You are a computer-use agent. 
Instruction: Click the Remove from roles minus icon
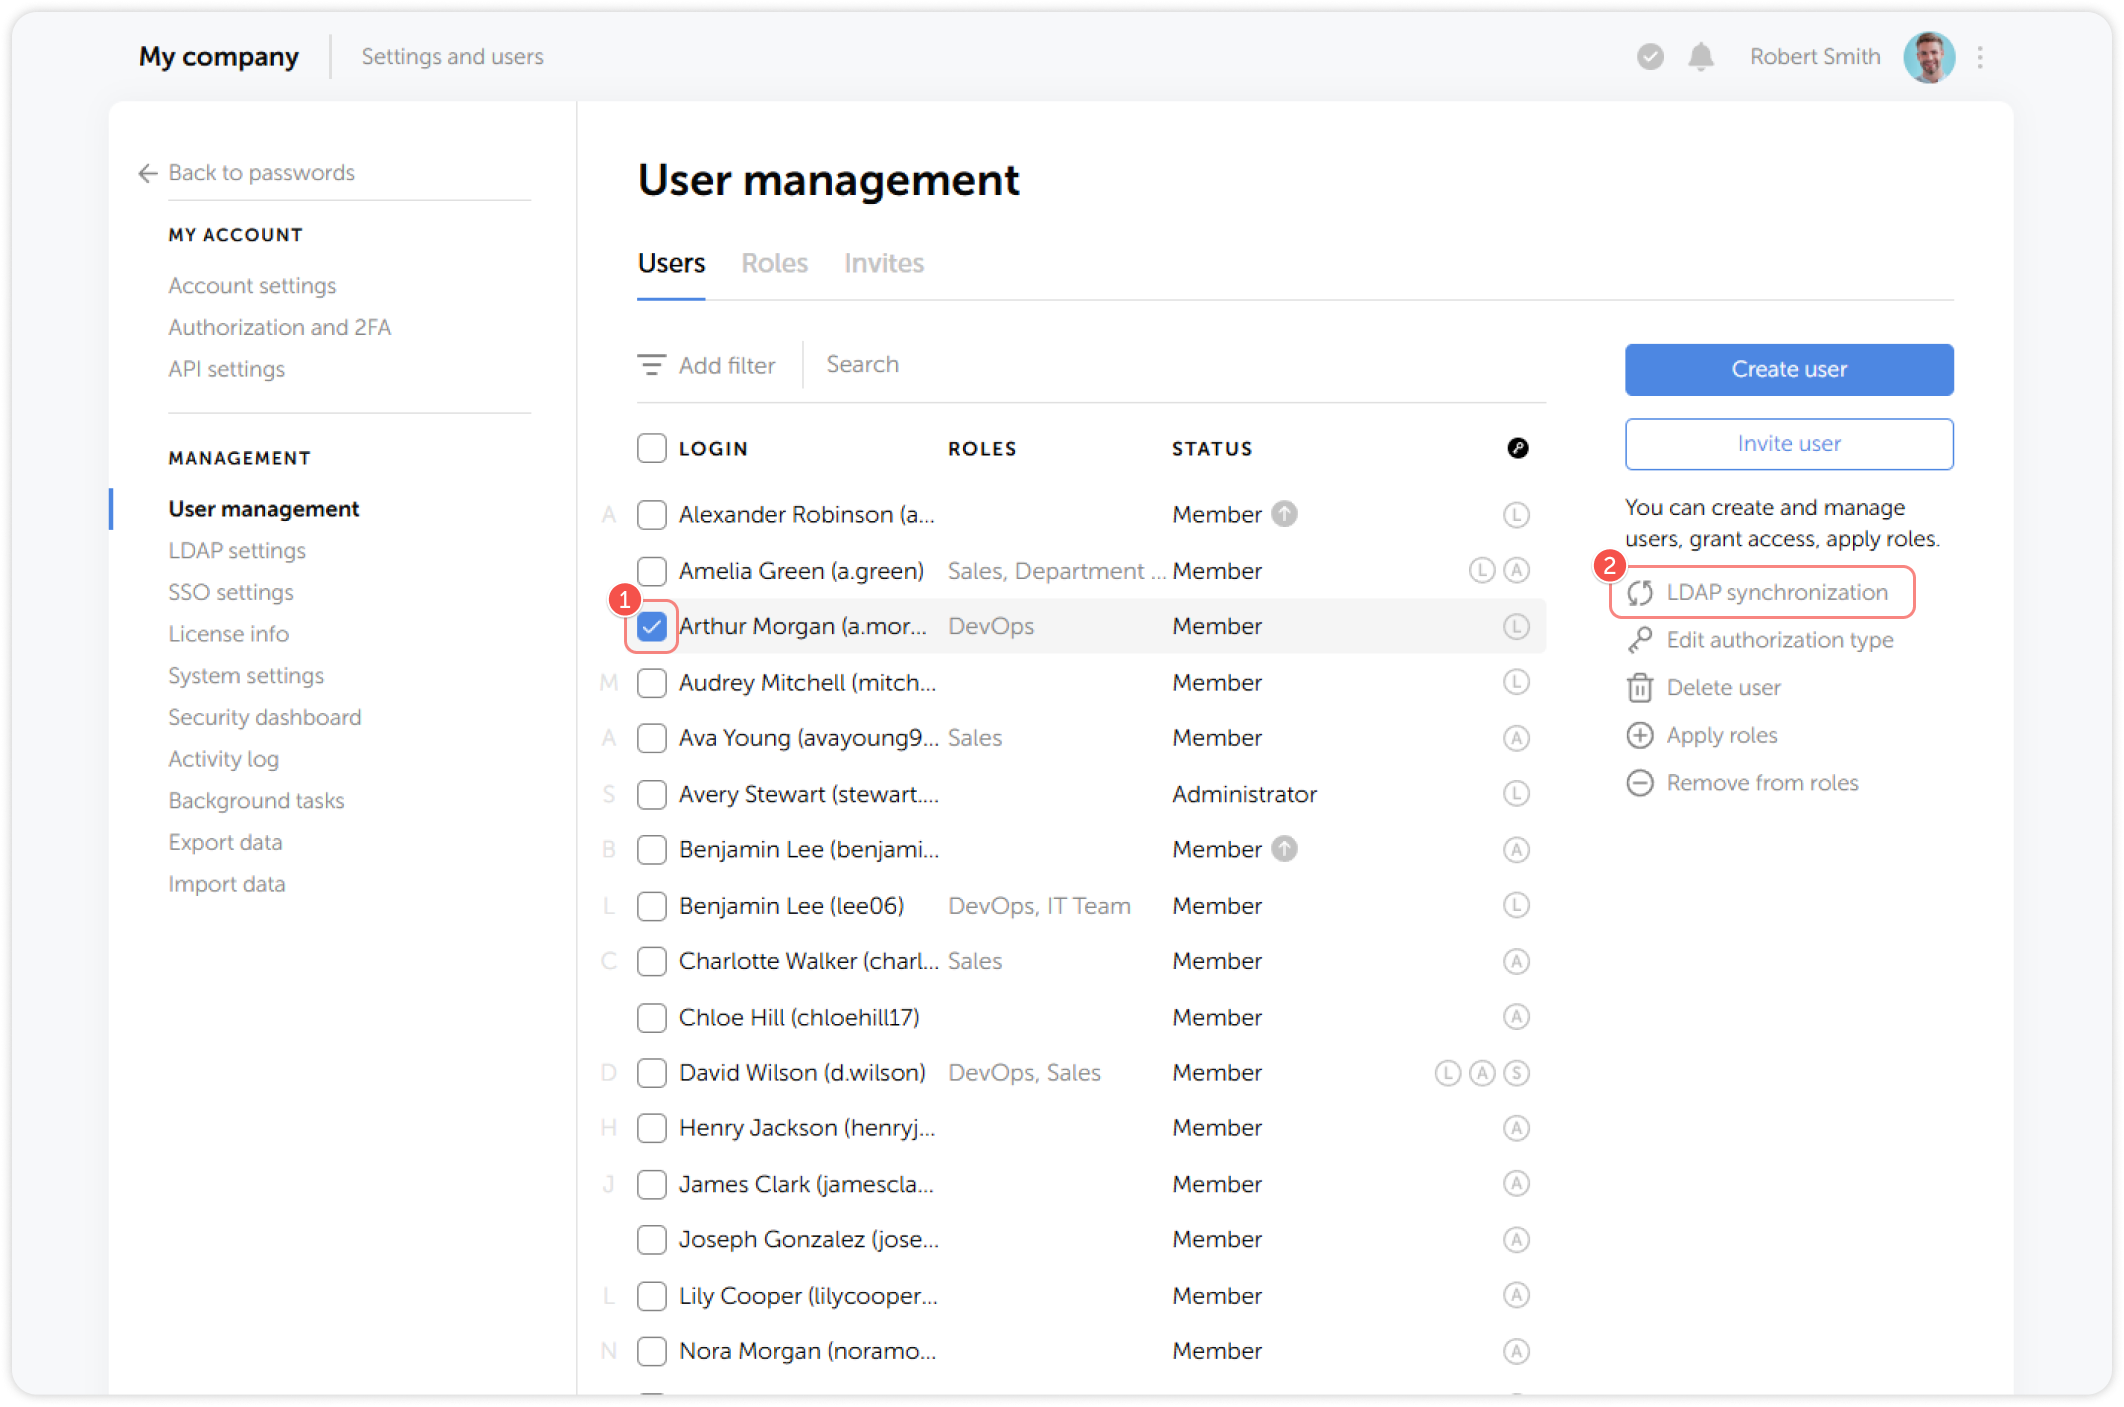click(x=1640, y=782)
